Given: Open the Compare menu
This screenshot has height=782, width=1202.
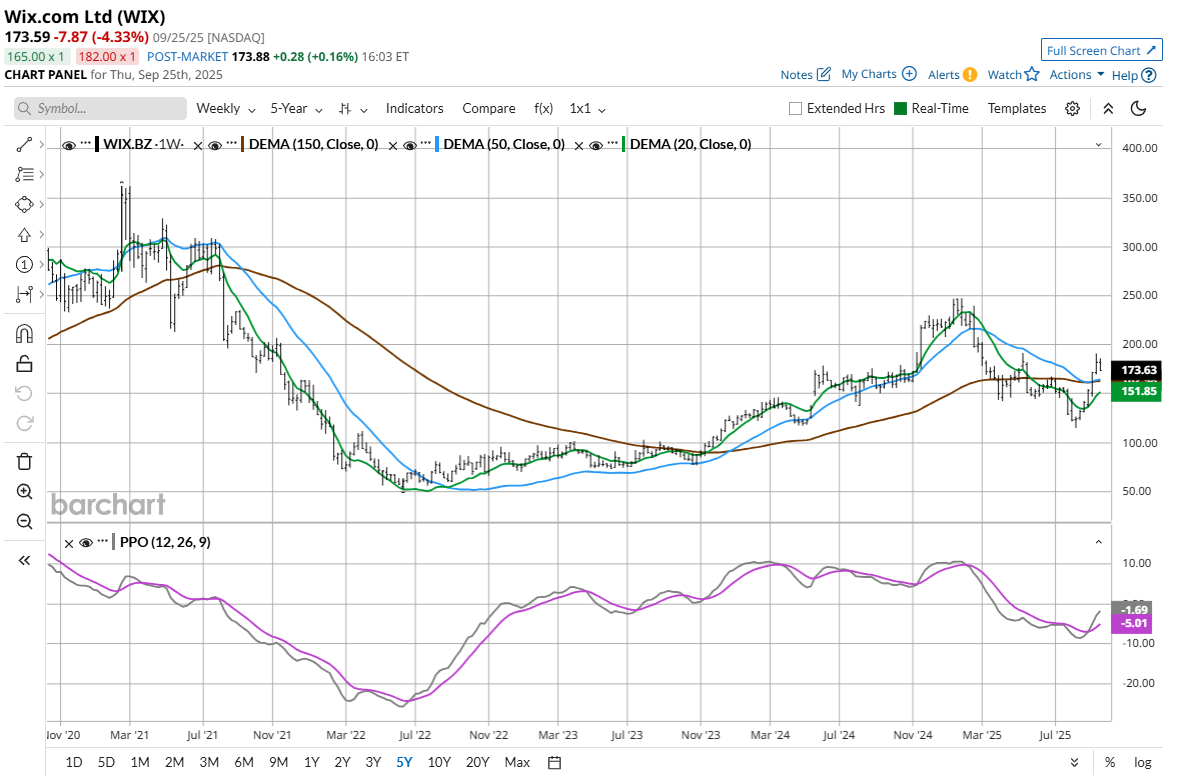Looking at the screenshot, I should (489, 108).
